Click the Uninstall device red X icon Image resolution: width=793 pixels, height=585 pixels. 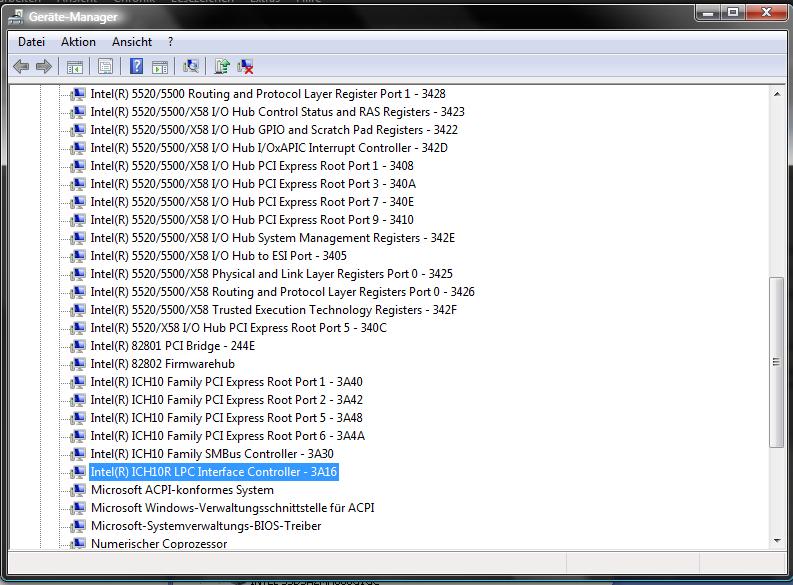(245, 66)
